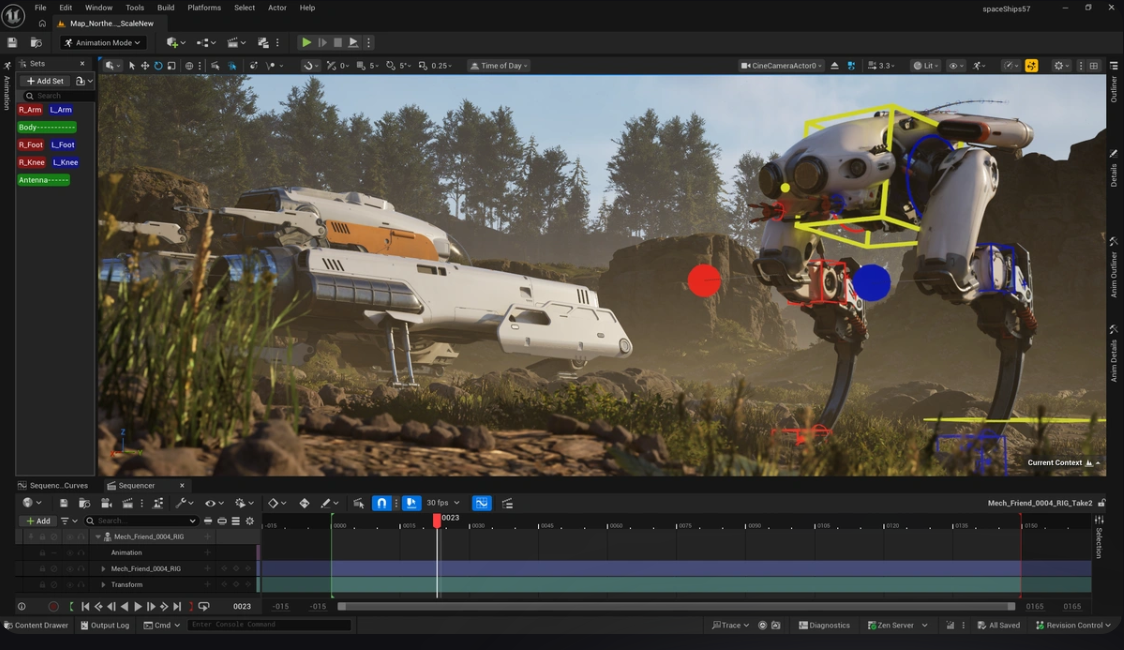Open the Content Drawer
The height and width of the screenshot is (650, 1124).
[x=37, y=626]
